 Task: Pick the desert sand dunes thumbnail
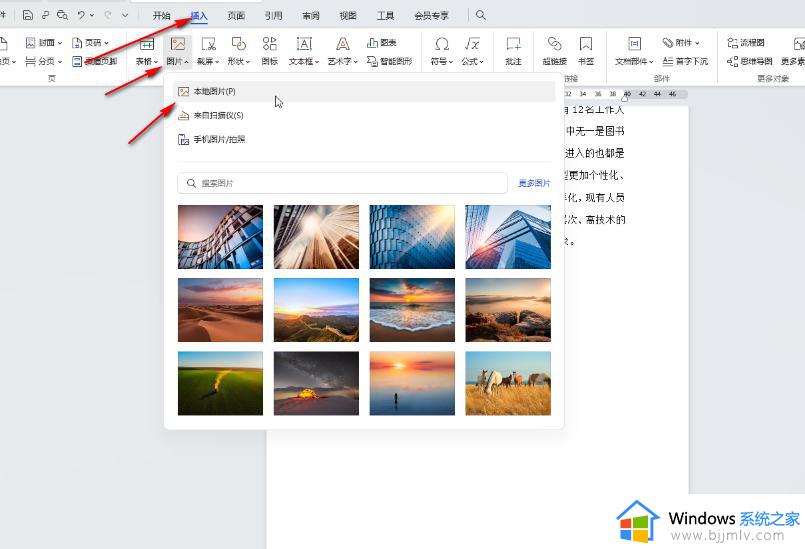click(x=220, y=310)
